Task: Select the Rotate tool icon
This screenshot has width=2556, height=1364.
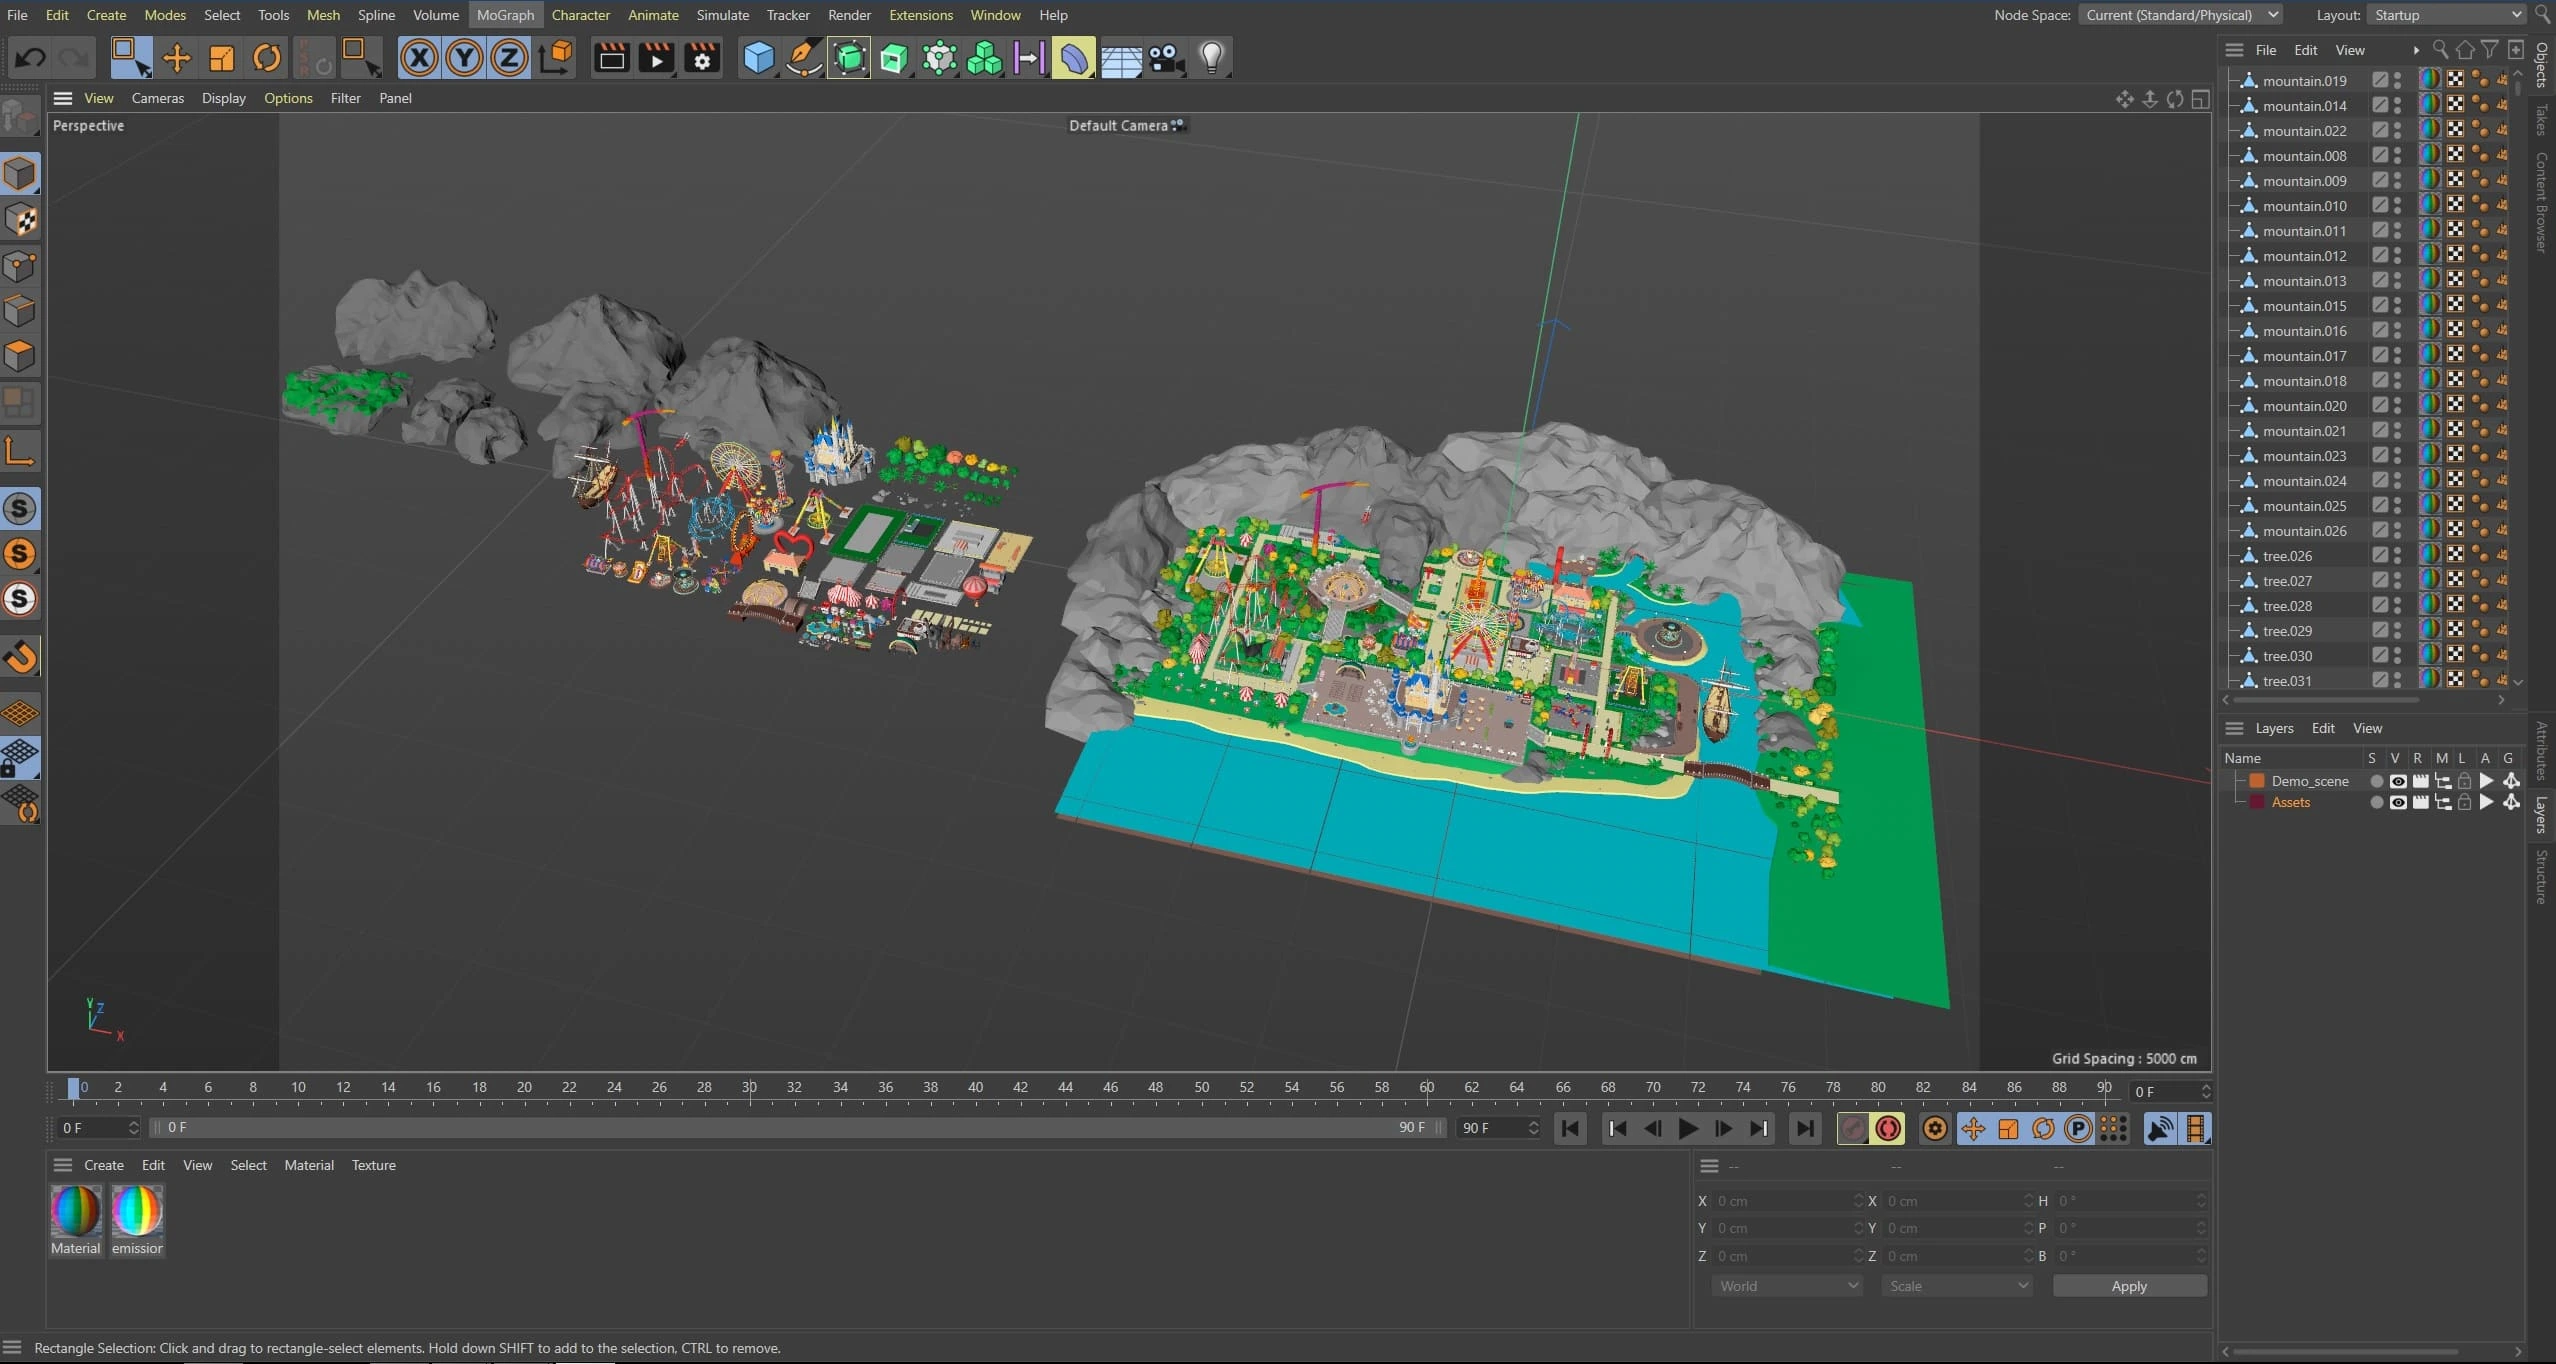Action: coord(266,58)
